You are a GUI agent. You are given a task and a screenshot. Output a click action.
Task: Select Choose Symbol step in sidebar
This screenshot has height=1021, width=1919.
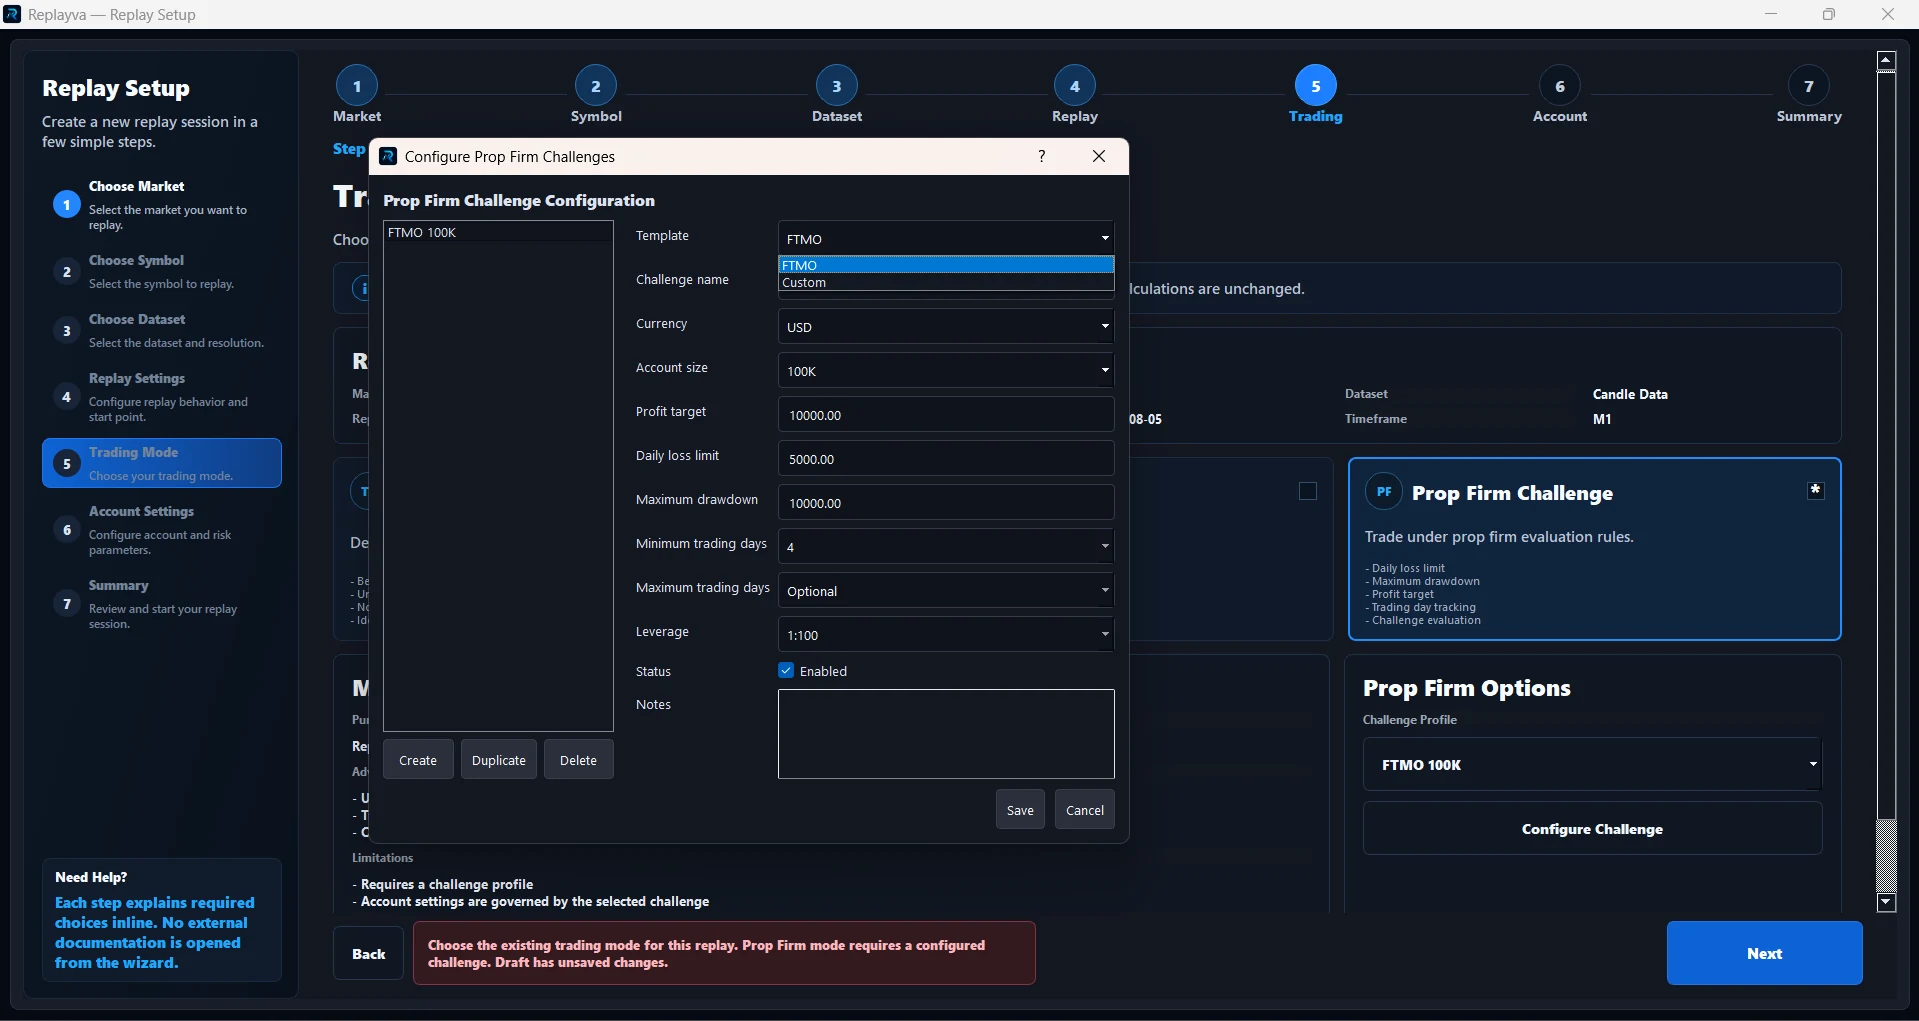pos(162,271)
